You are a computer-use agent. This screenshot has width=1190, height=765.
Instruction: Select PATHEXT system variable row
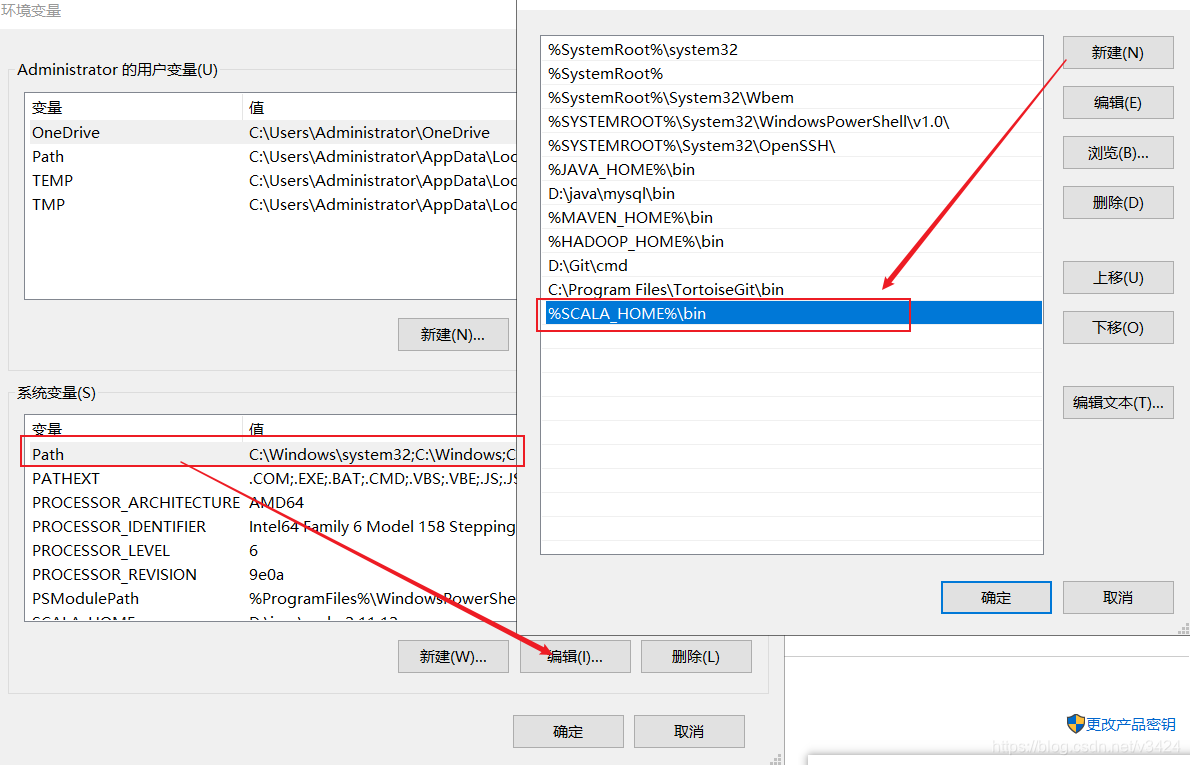pos(272,479)
